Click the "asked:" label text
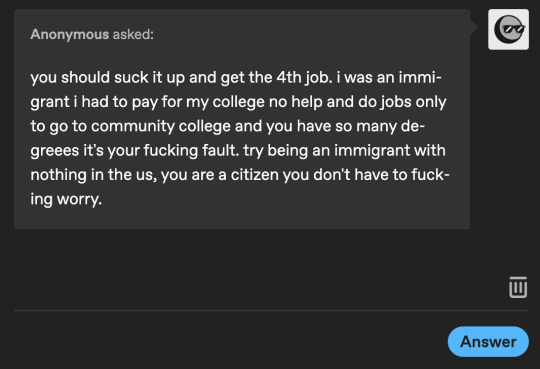This screenshot has width=540, height=369. click(133, 34)
